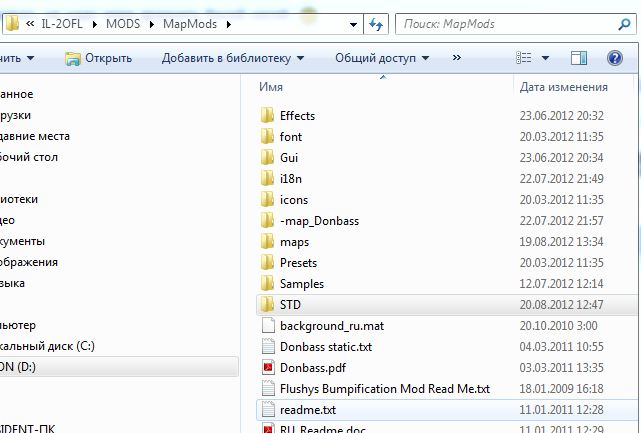Open Общий доступ menu

(x=382, y=58)
